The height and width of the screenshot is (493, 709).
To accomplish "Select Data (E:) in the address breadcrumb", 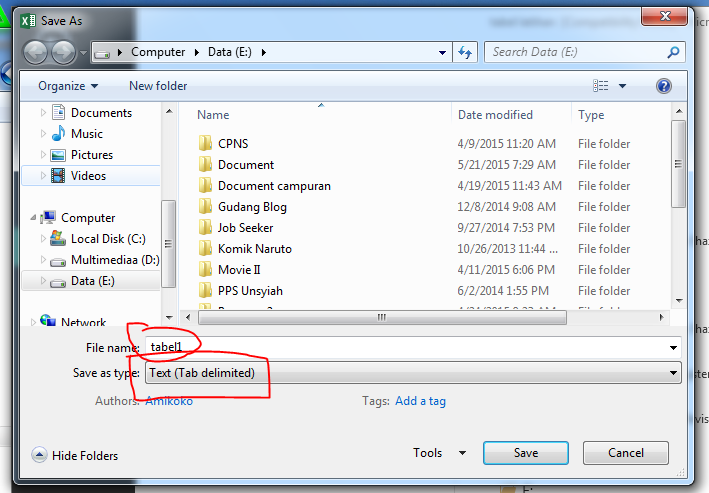I will [x=230, y=52].
